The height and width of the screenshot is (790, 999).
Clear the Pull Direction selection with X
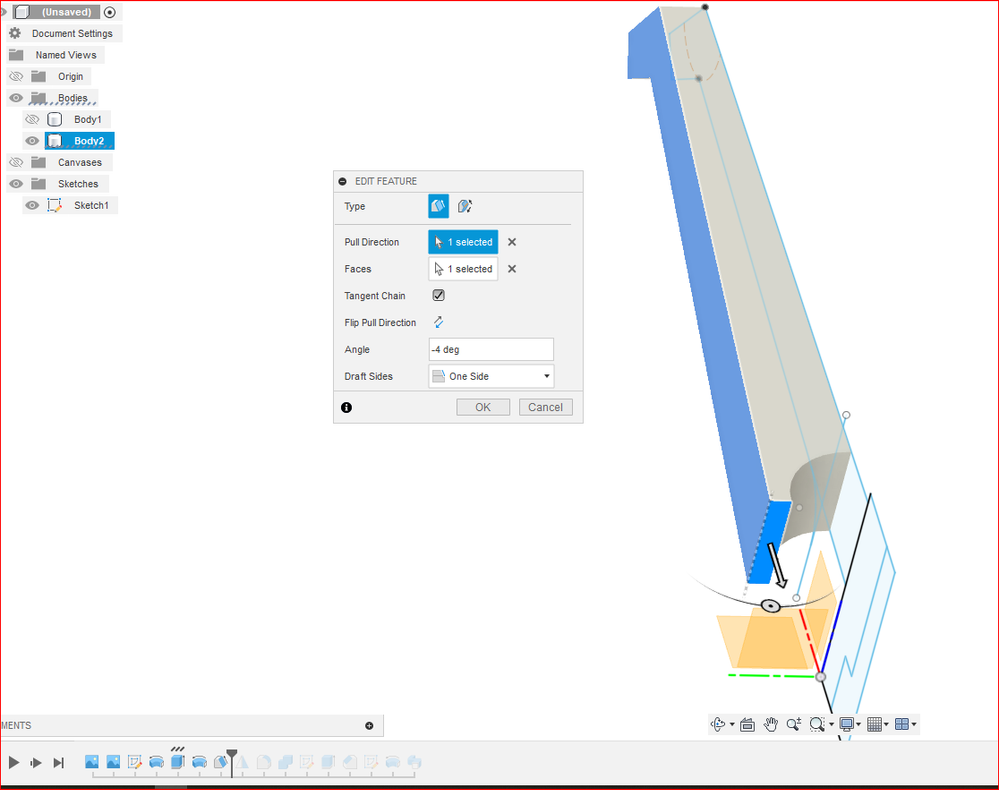pos(512,242)
